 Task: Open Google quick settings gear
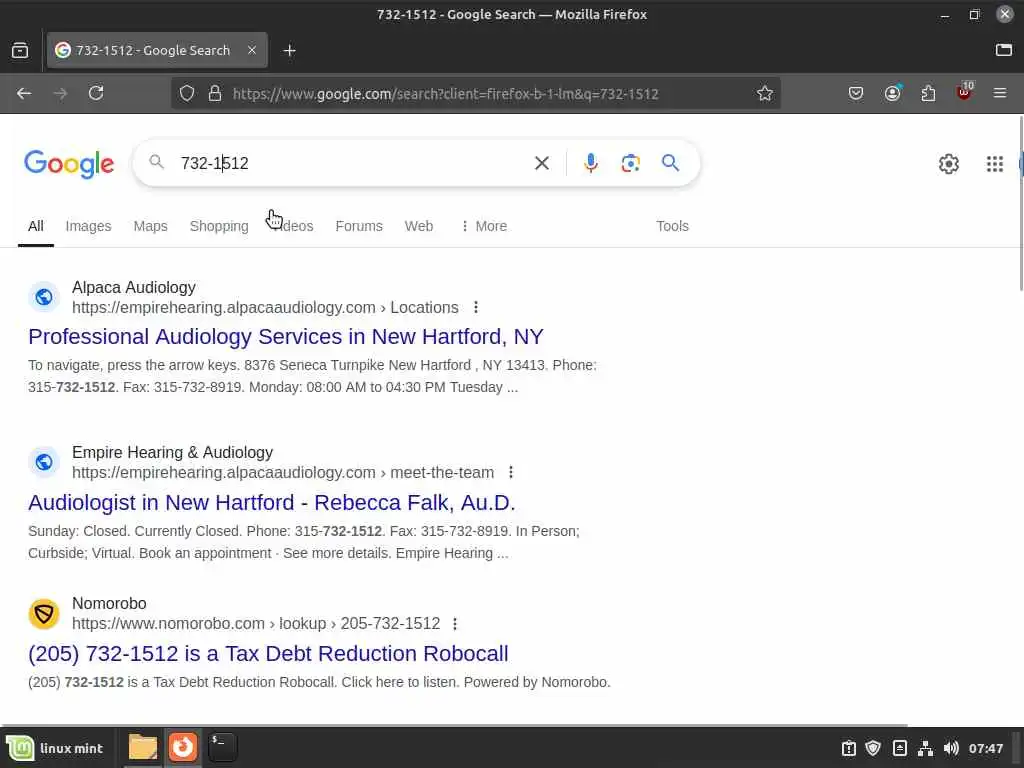948,163
